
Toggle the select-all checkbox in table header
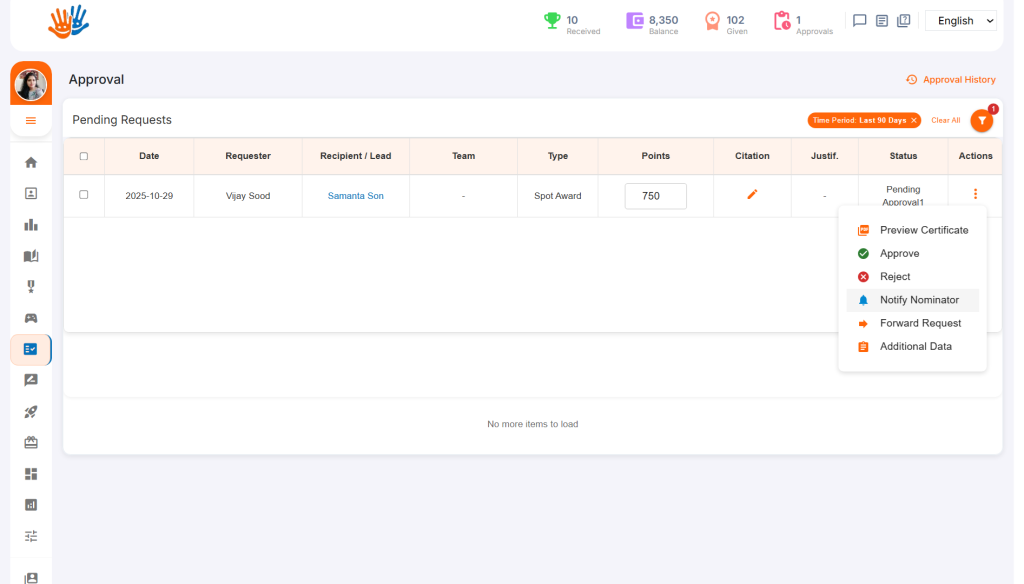click(84, 156)
